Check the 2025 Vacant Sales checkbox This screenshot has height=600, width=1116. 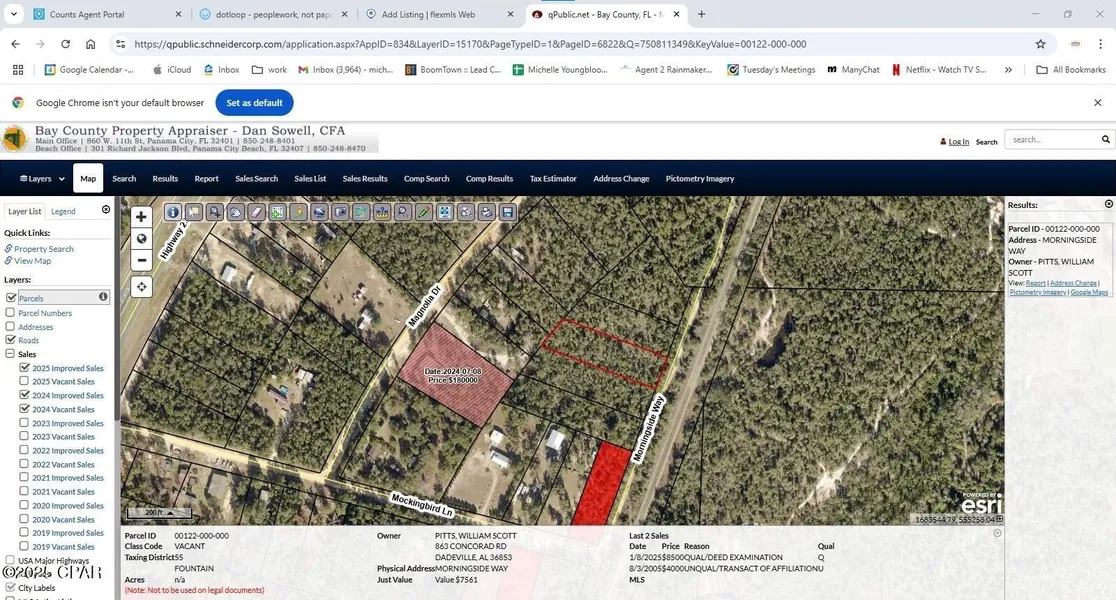[25, 381]
